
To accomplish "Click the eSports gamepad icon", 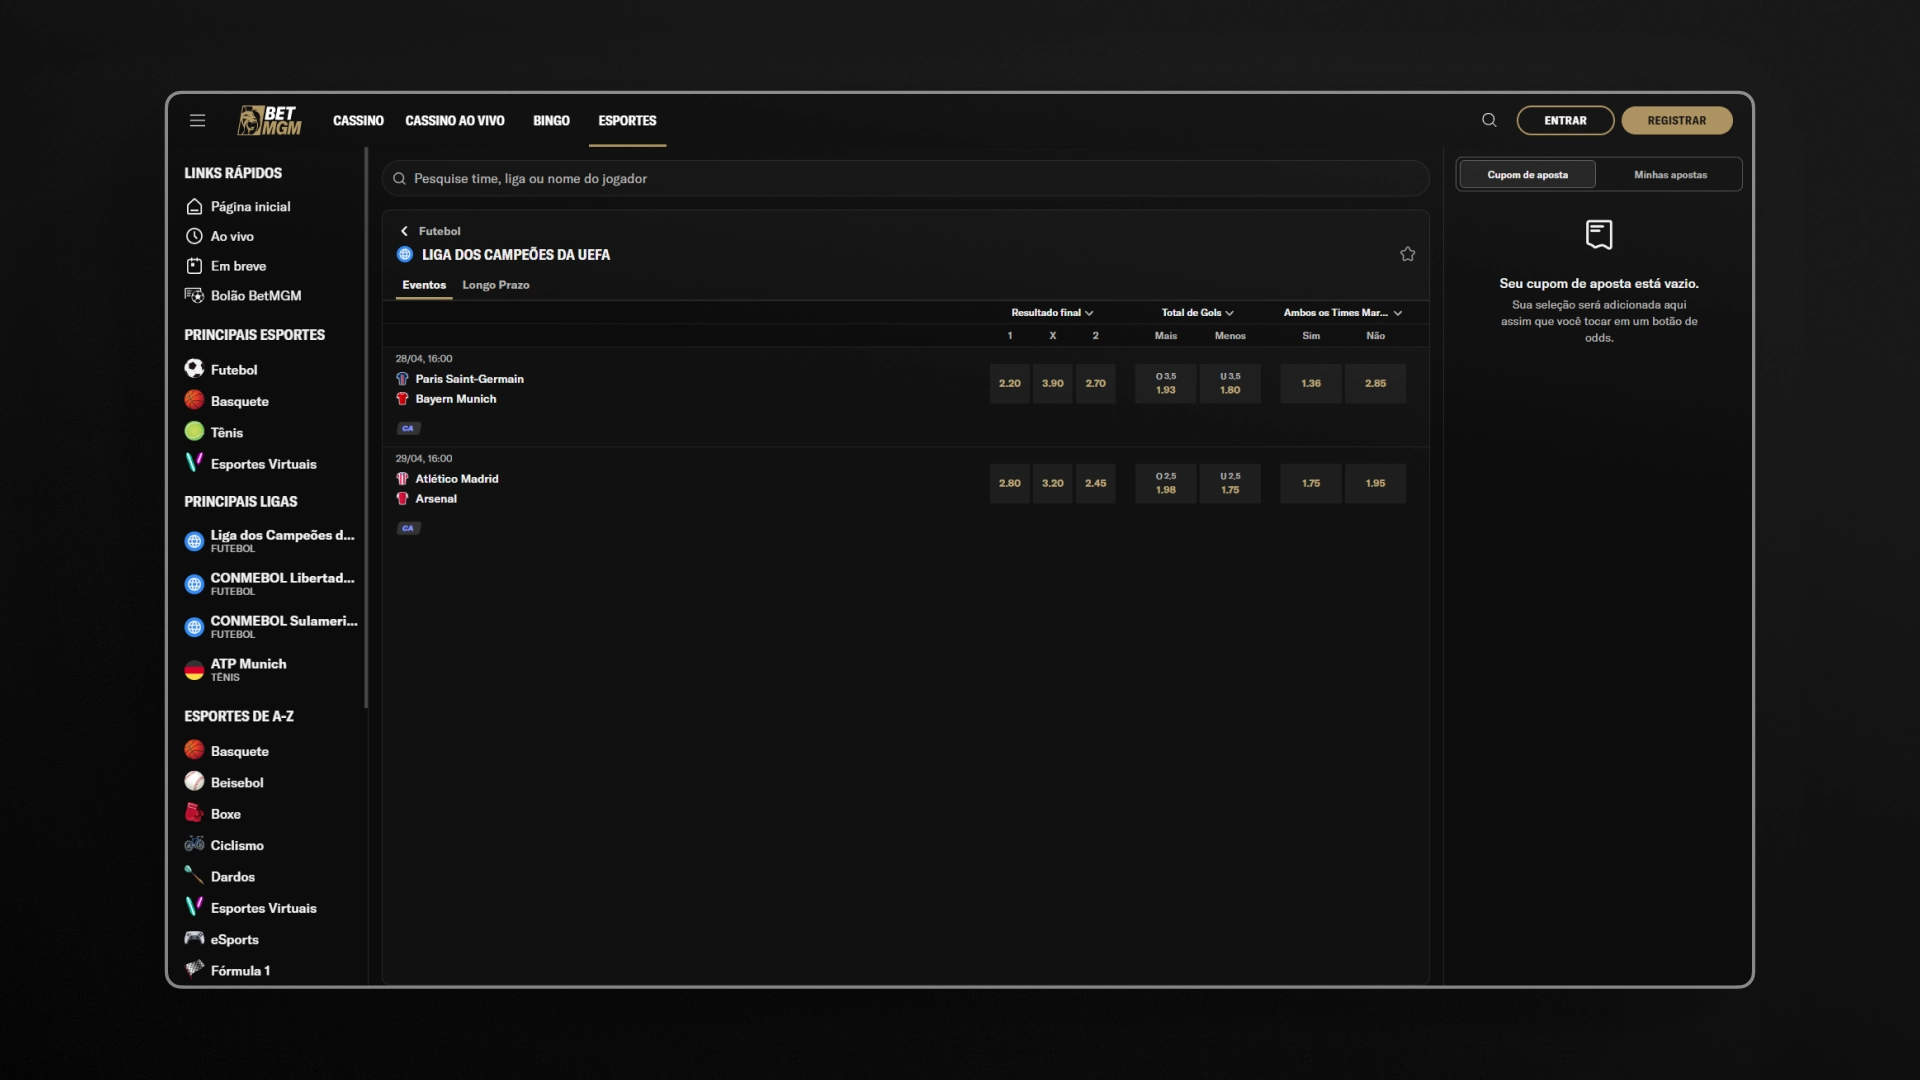I will tap(194, 938).
